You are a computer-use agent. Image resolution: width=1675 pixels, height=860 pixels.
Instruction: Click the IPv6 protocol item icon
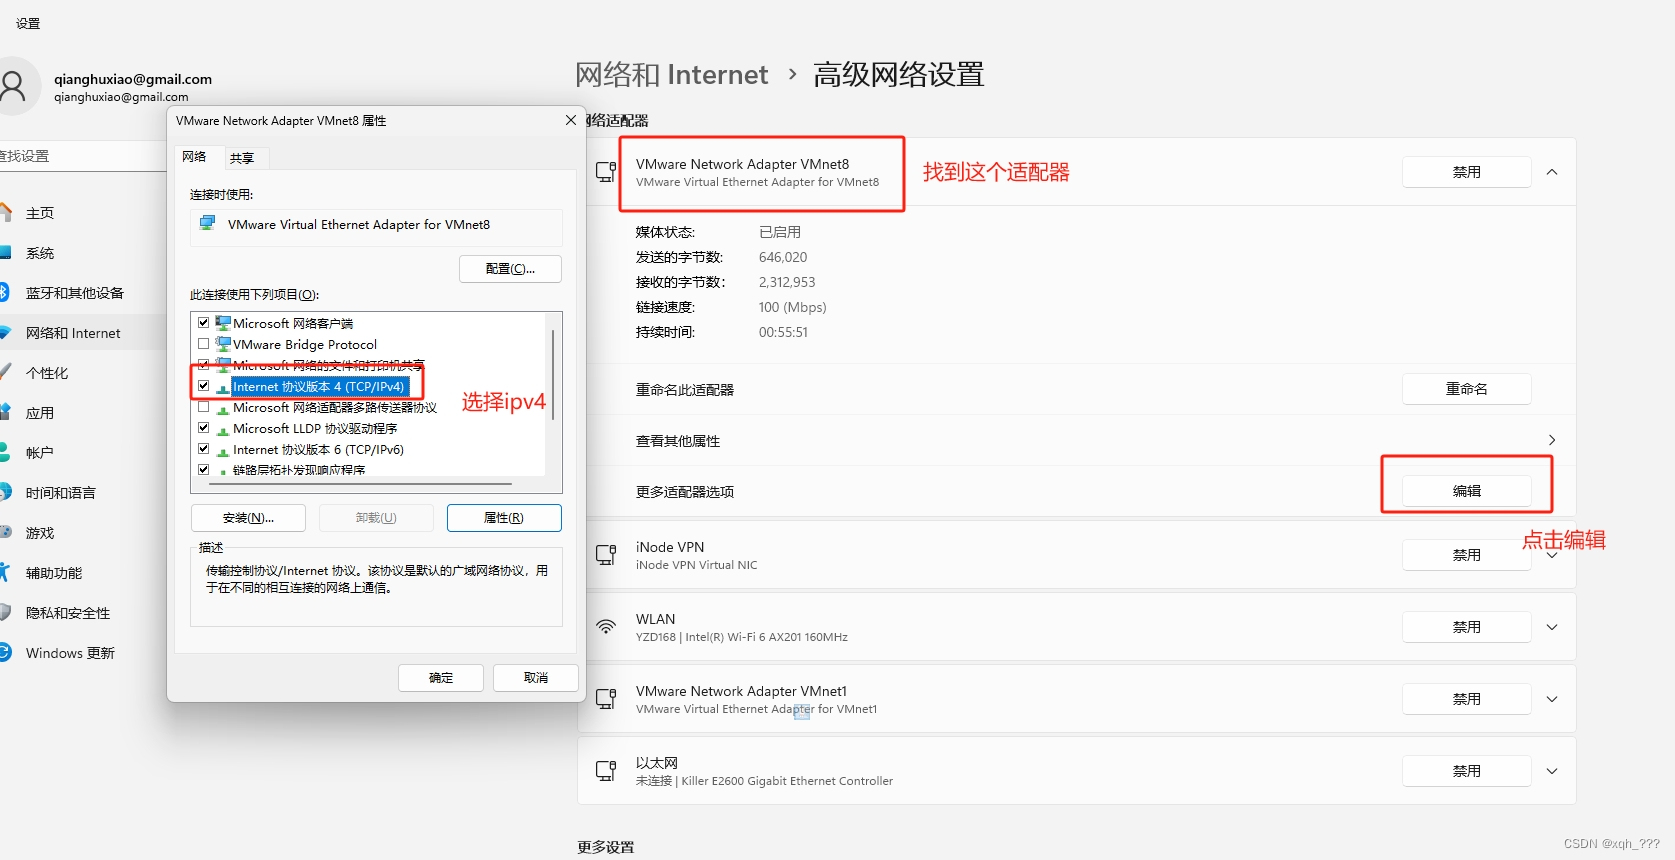[x=223, y=450]
